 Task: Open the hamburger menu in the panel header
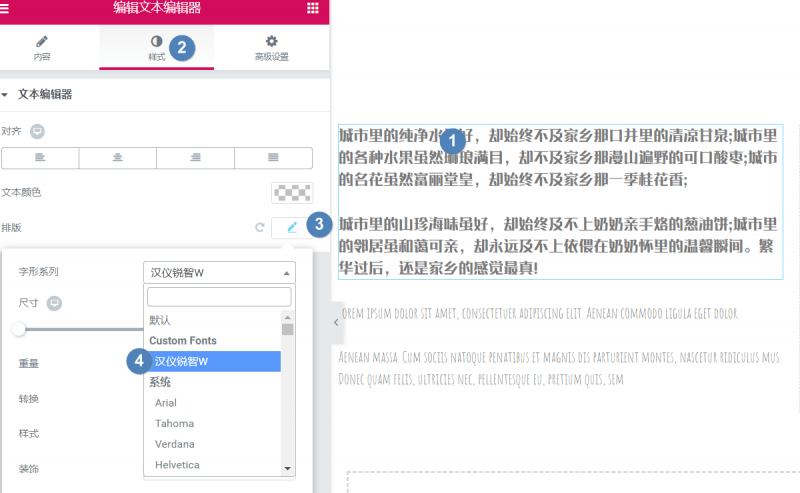click(x=4, y=8)
